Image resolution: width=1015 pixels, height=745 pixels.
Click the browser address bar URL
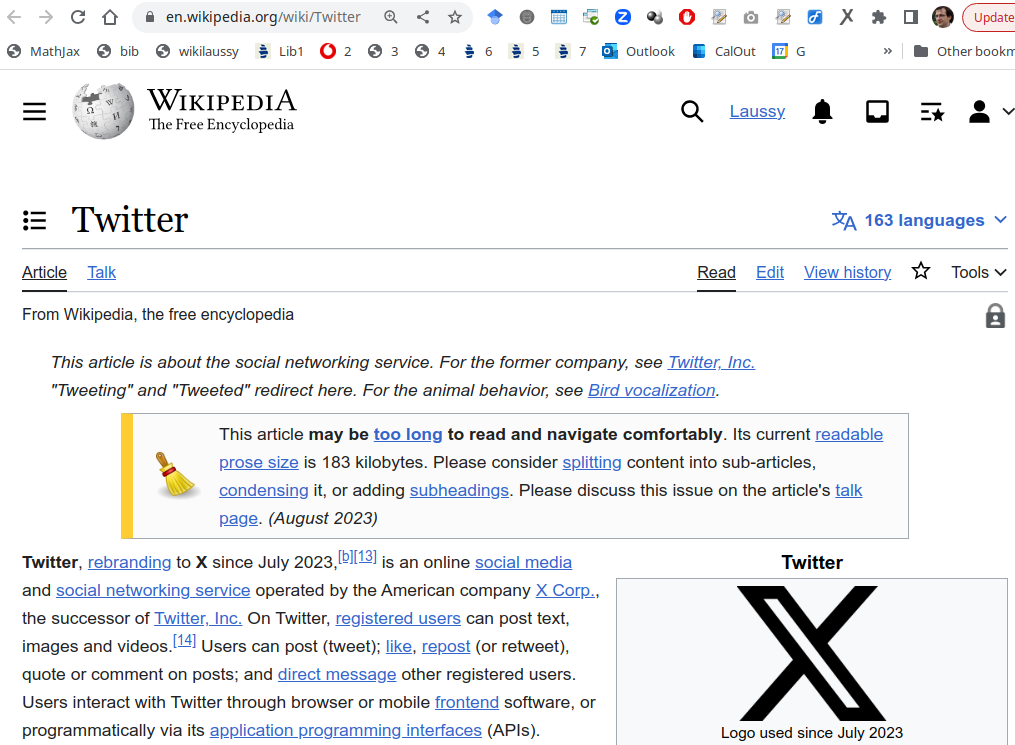click(263, 17)
